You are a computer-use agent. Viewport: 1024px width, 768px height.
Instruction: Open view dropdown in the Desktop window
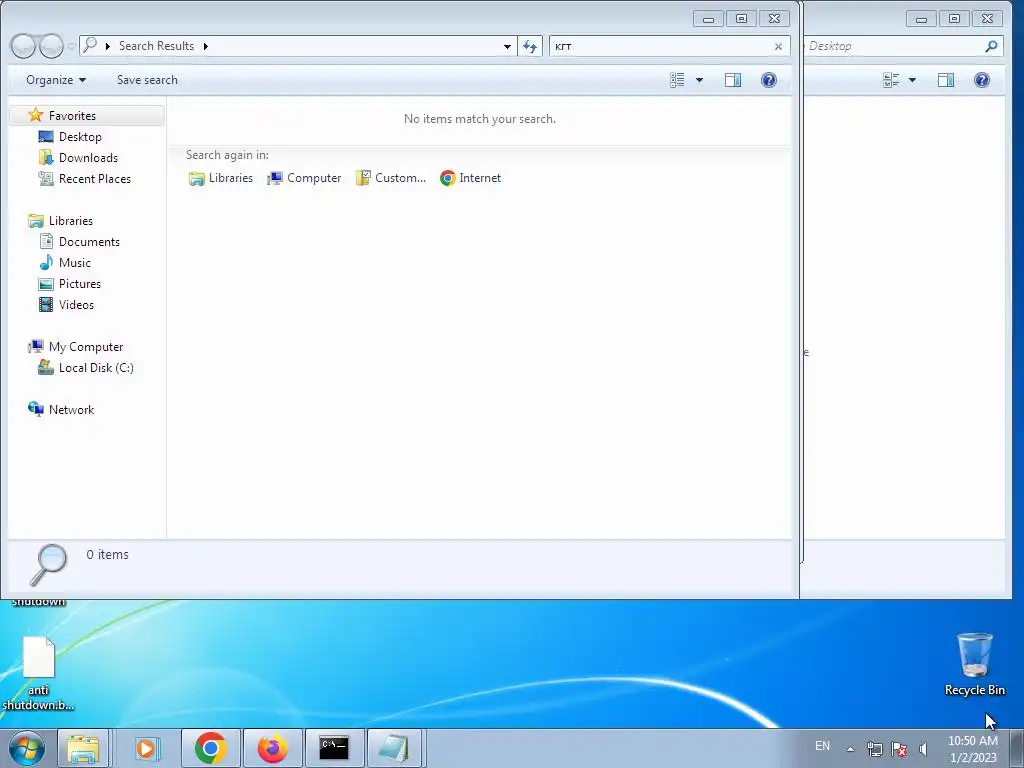(x=912, y=80)
